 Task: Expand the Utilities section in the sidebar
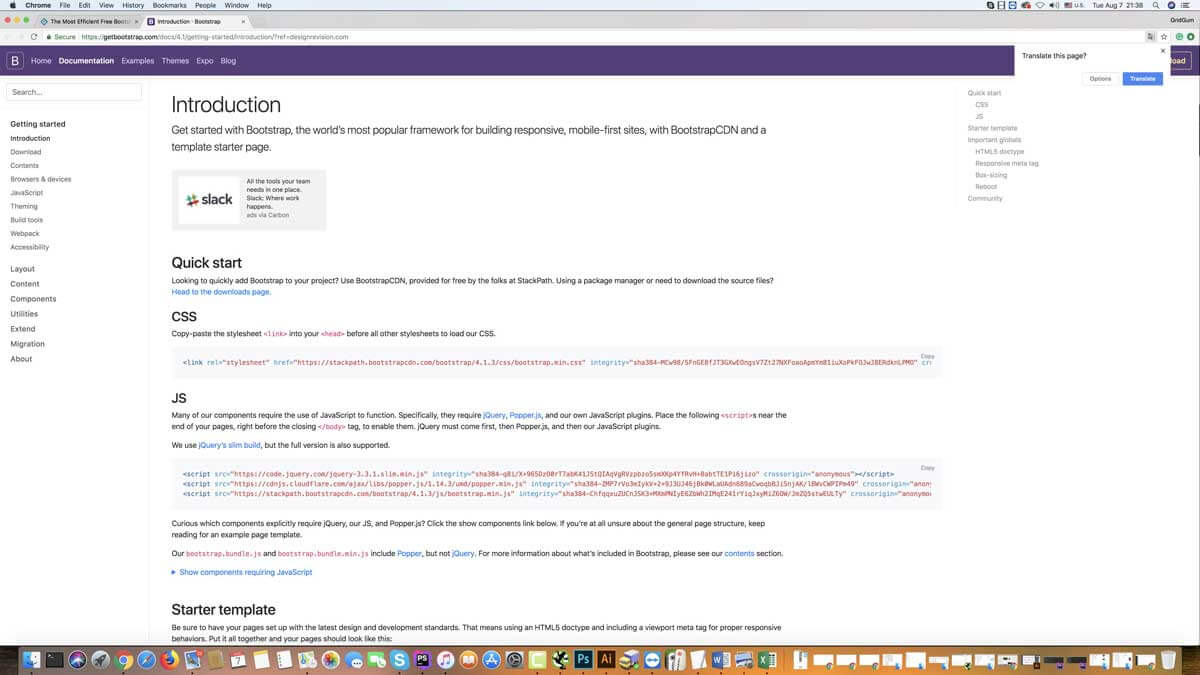(x=24, y=314)
